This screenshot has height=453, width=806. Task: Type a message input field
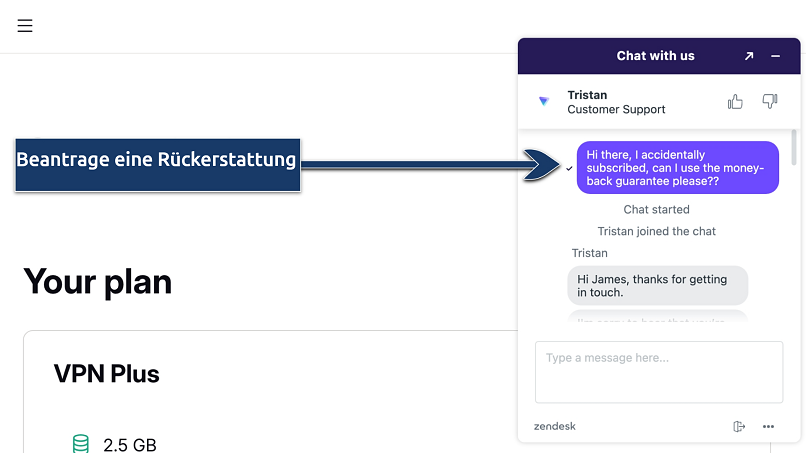658,371
